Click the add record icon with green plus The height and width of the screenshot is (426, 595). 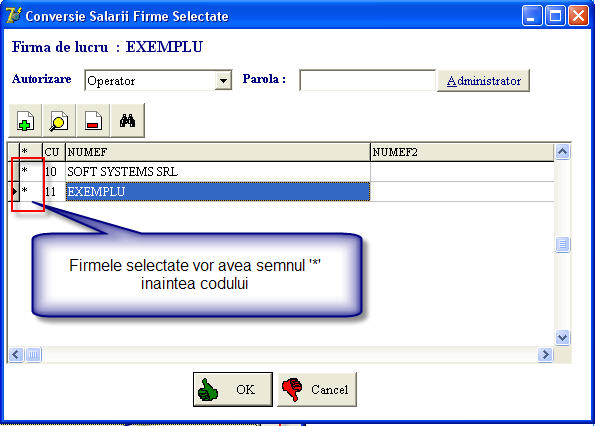(x=25, y=121)
